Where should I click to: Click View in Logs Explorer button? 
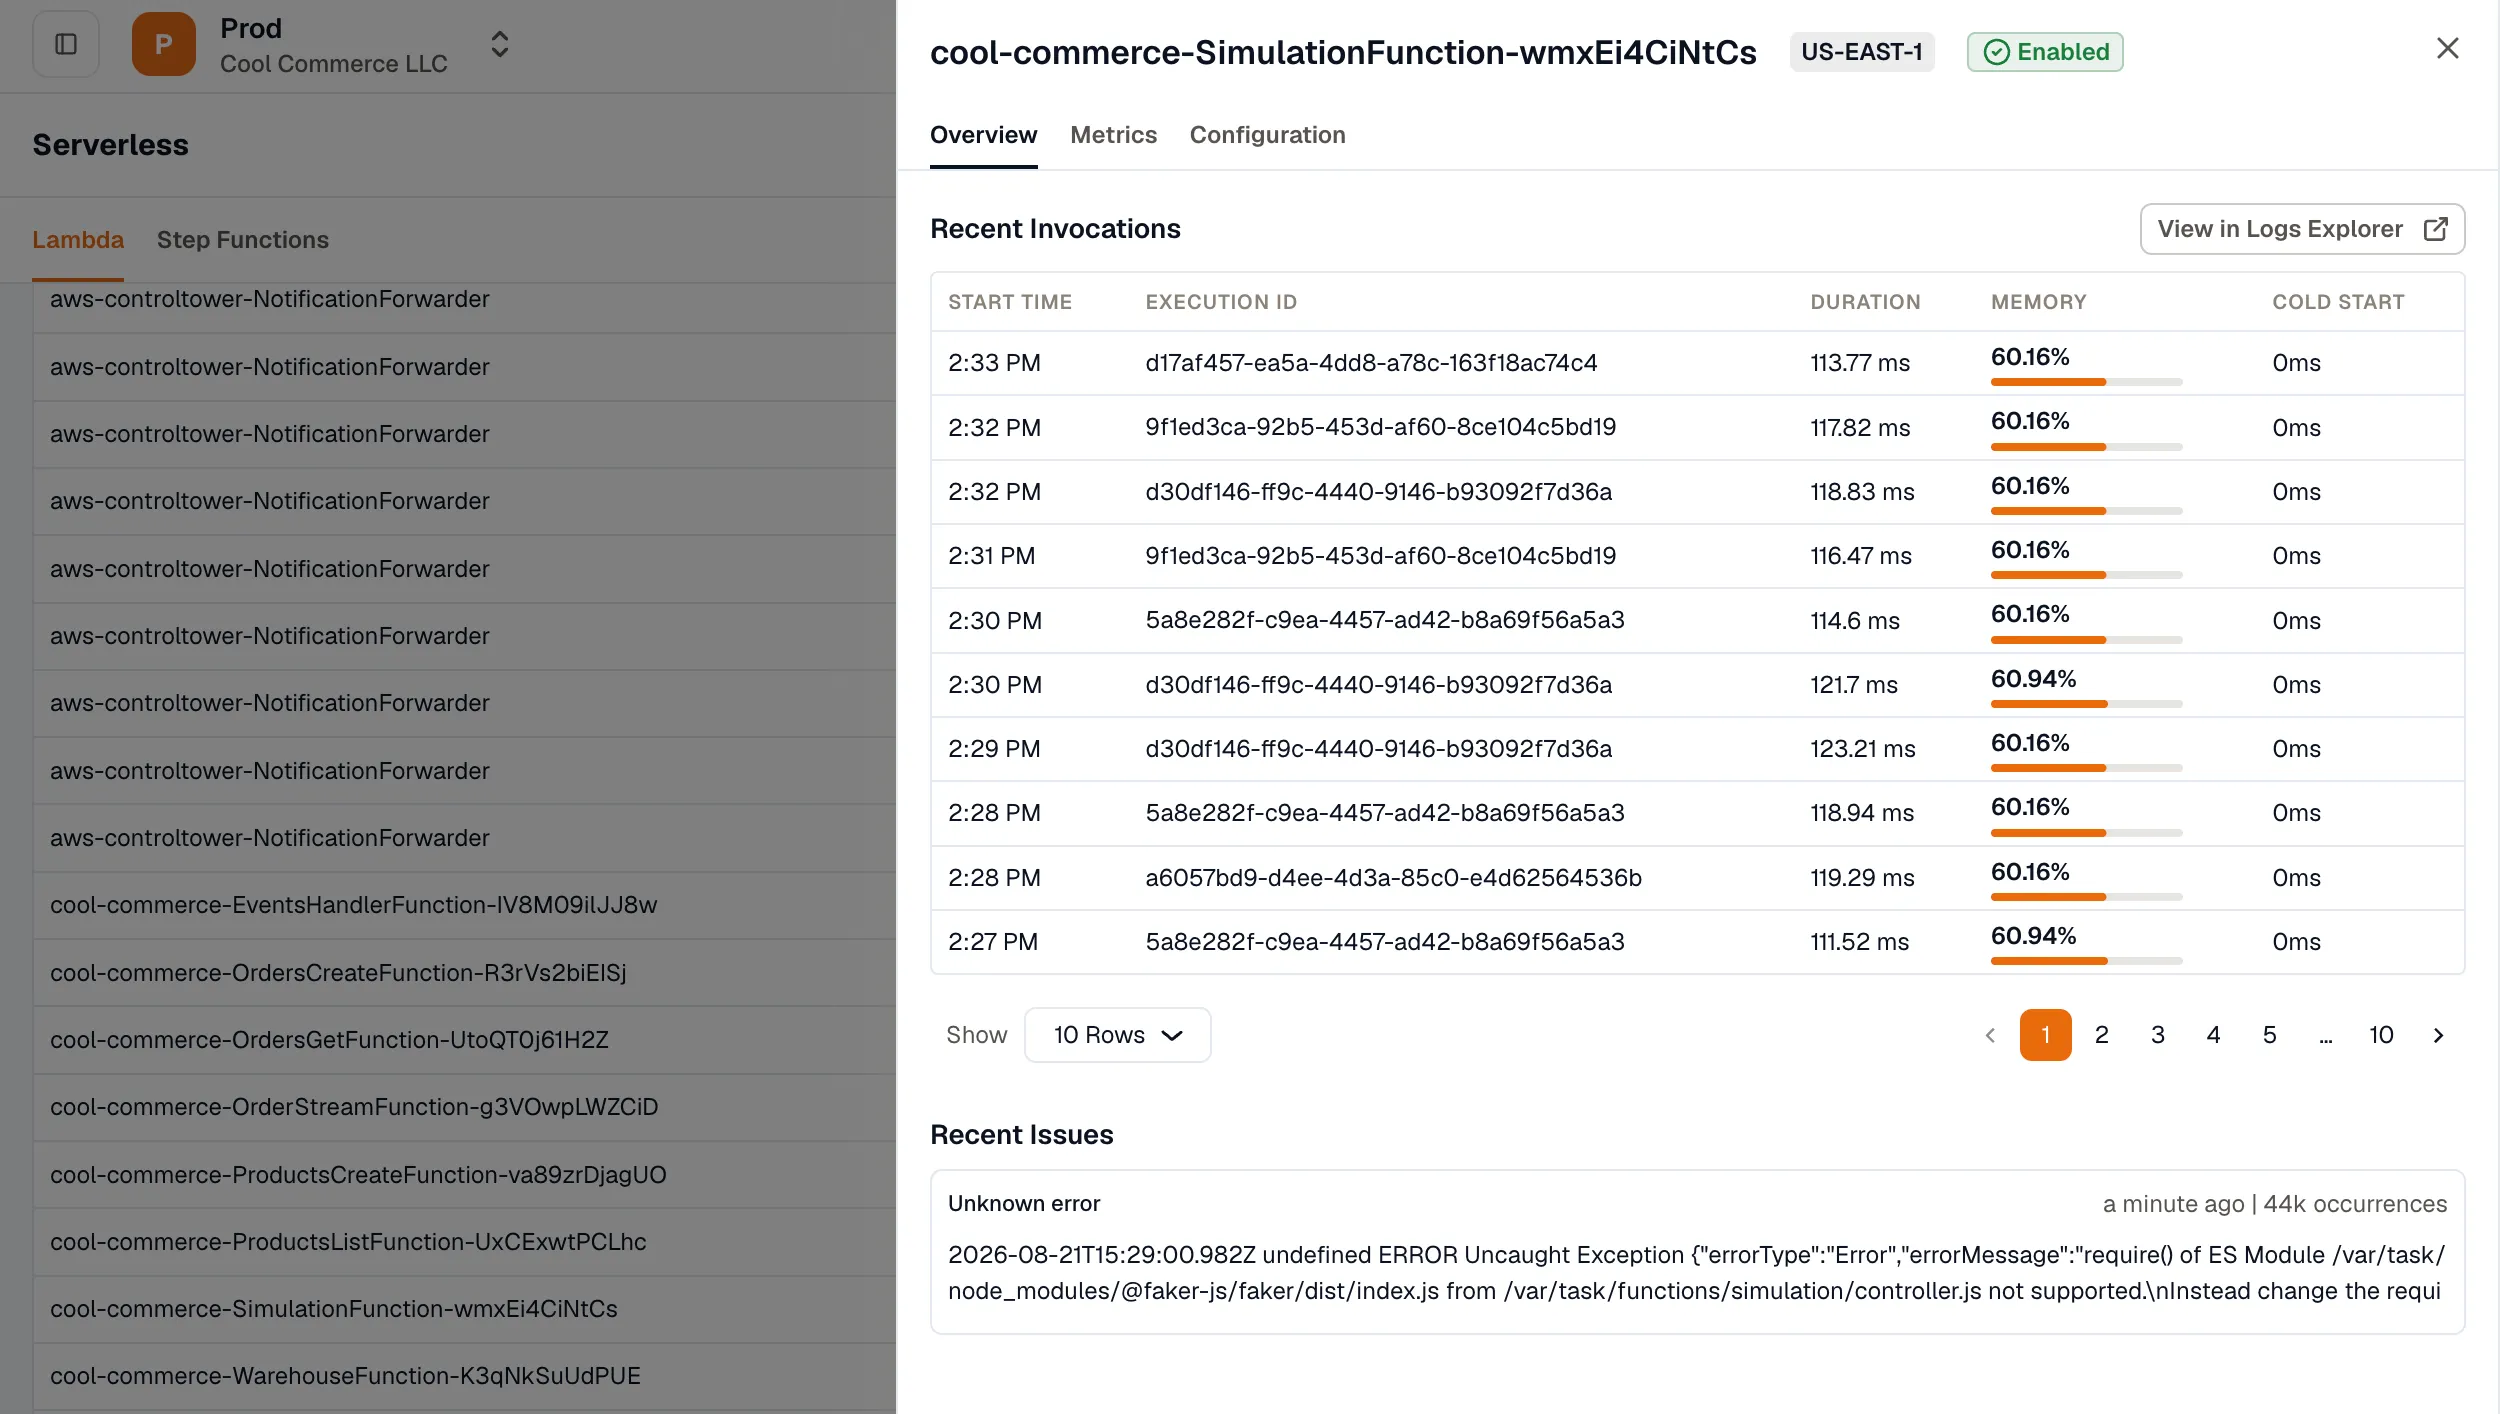(2302, 229)
